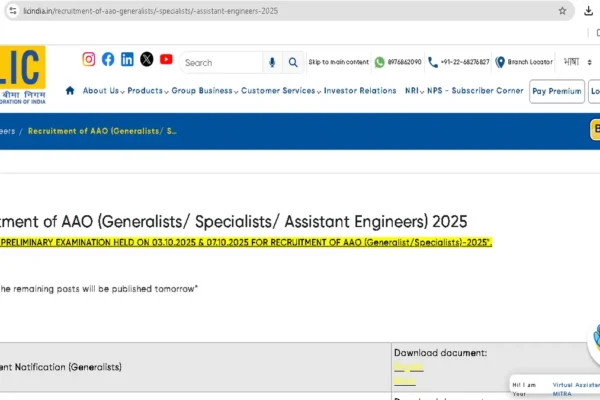The width and height of the screenshot is (600, 400).
Task: Expand the Products menu
Action: tap(148, 91)
